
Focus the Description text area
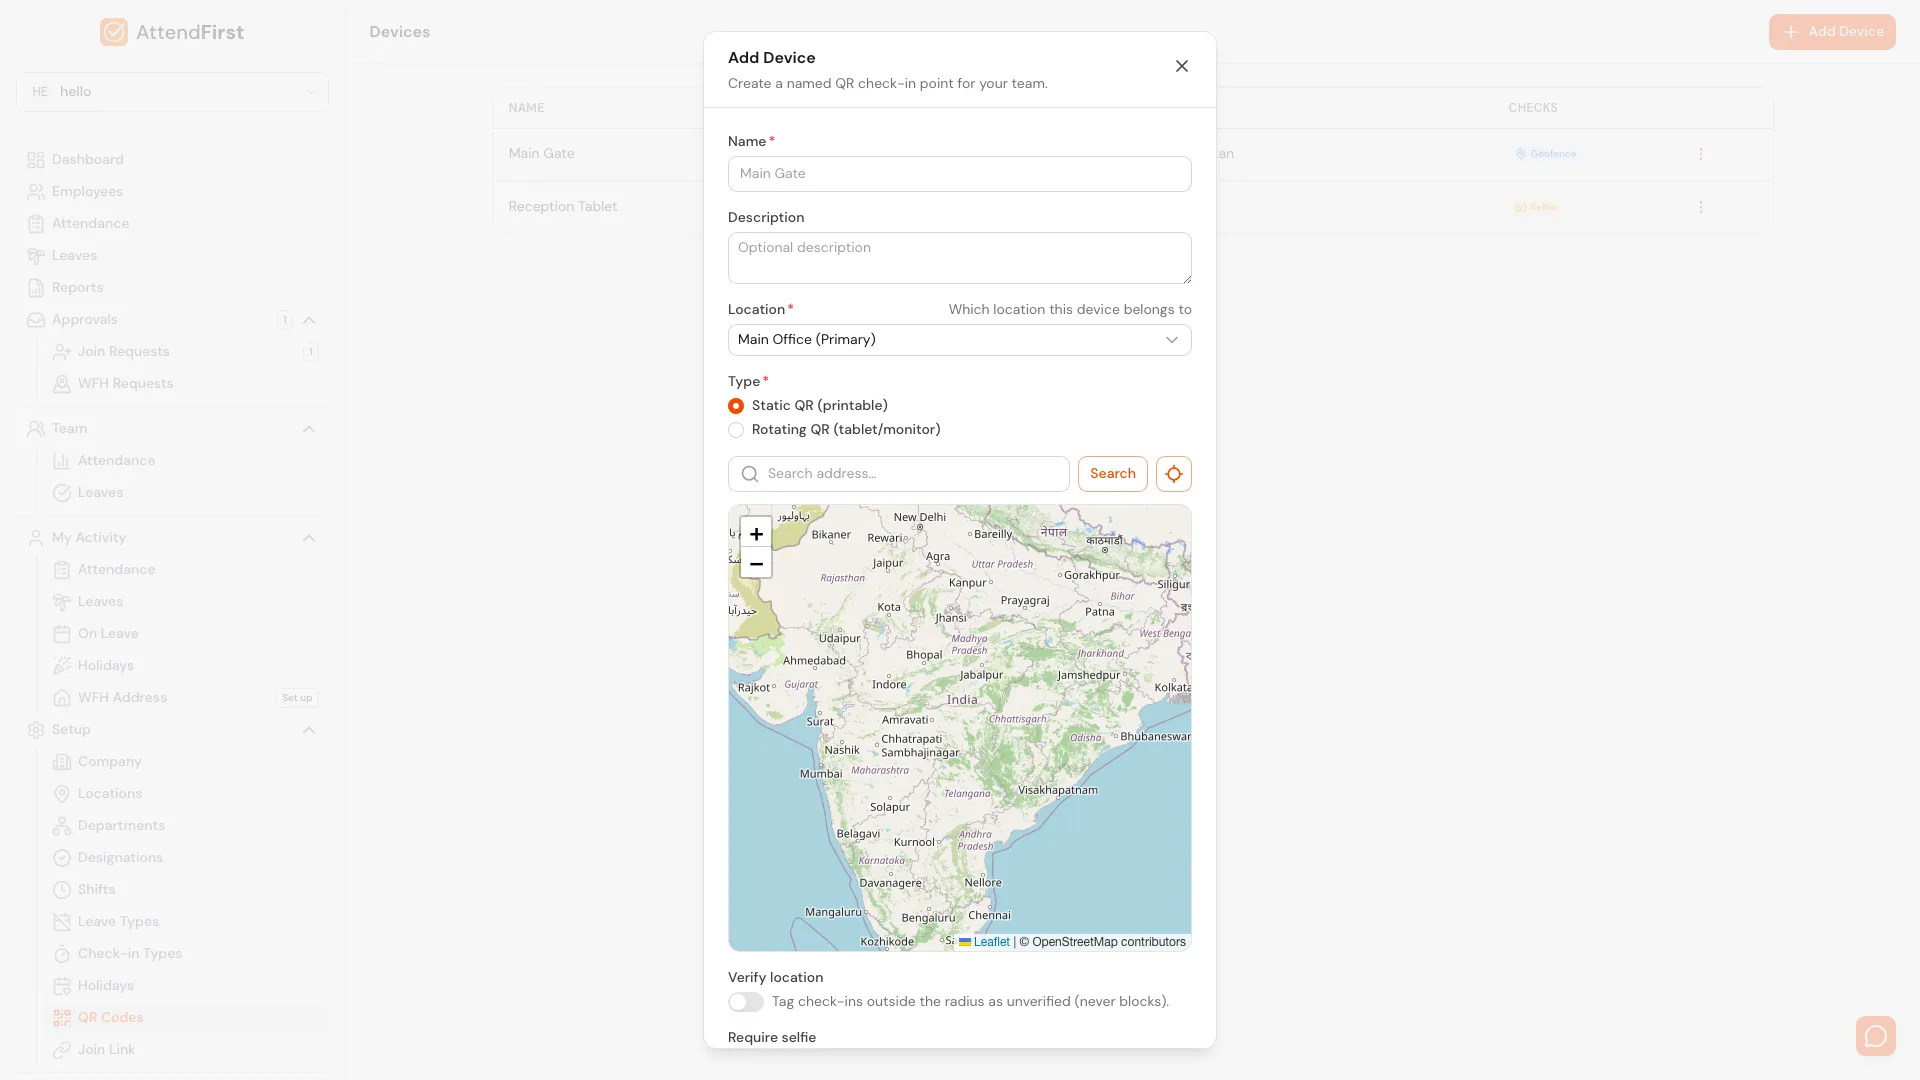pos(960,258)
